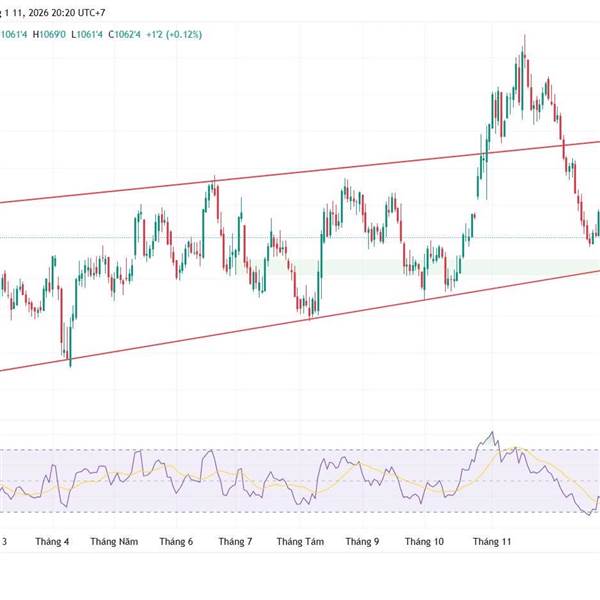Click the lowest candle wick in April
Screen dimensions: 600x600
tap(70, 365)
